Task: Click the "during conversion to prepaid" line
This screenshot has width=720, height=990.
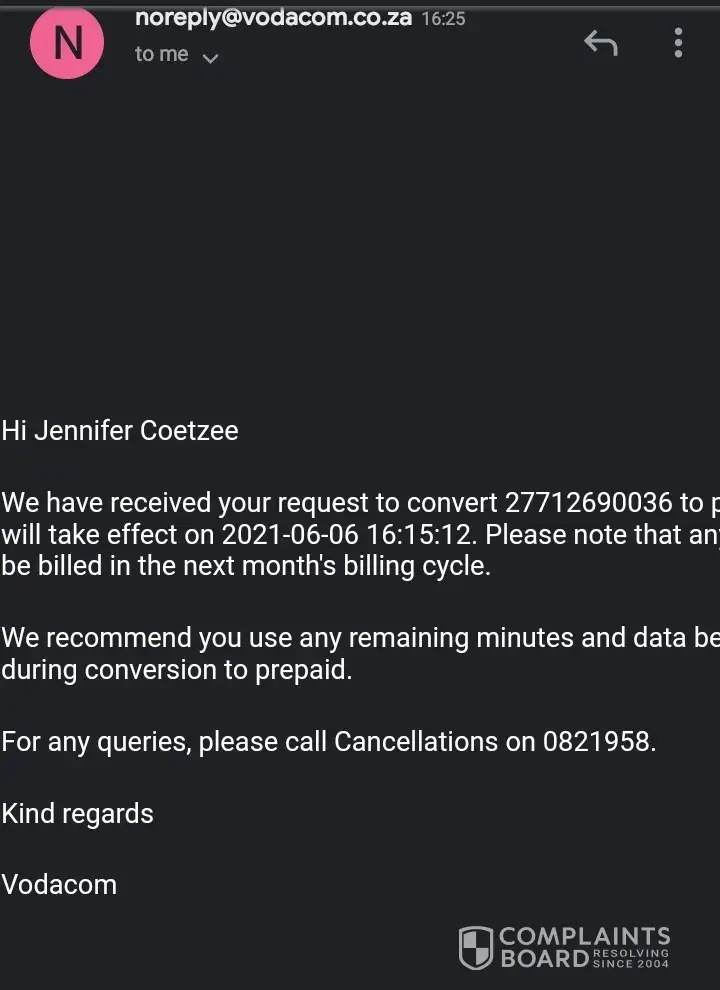Action: pos(177,669)
